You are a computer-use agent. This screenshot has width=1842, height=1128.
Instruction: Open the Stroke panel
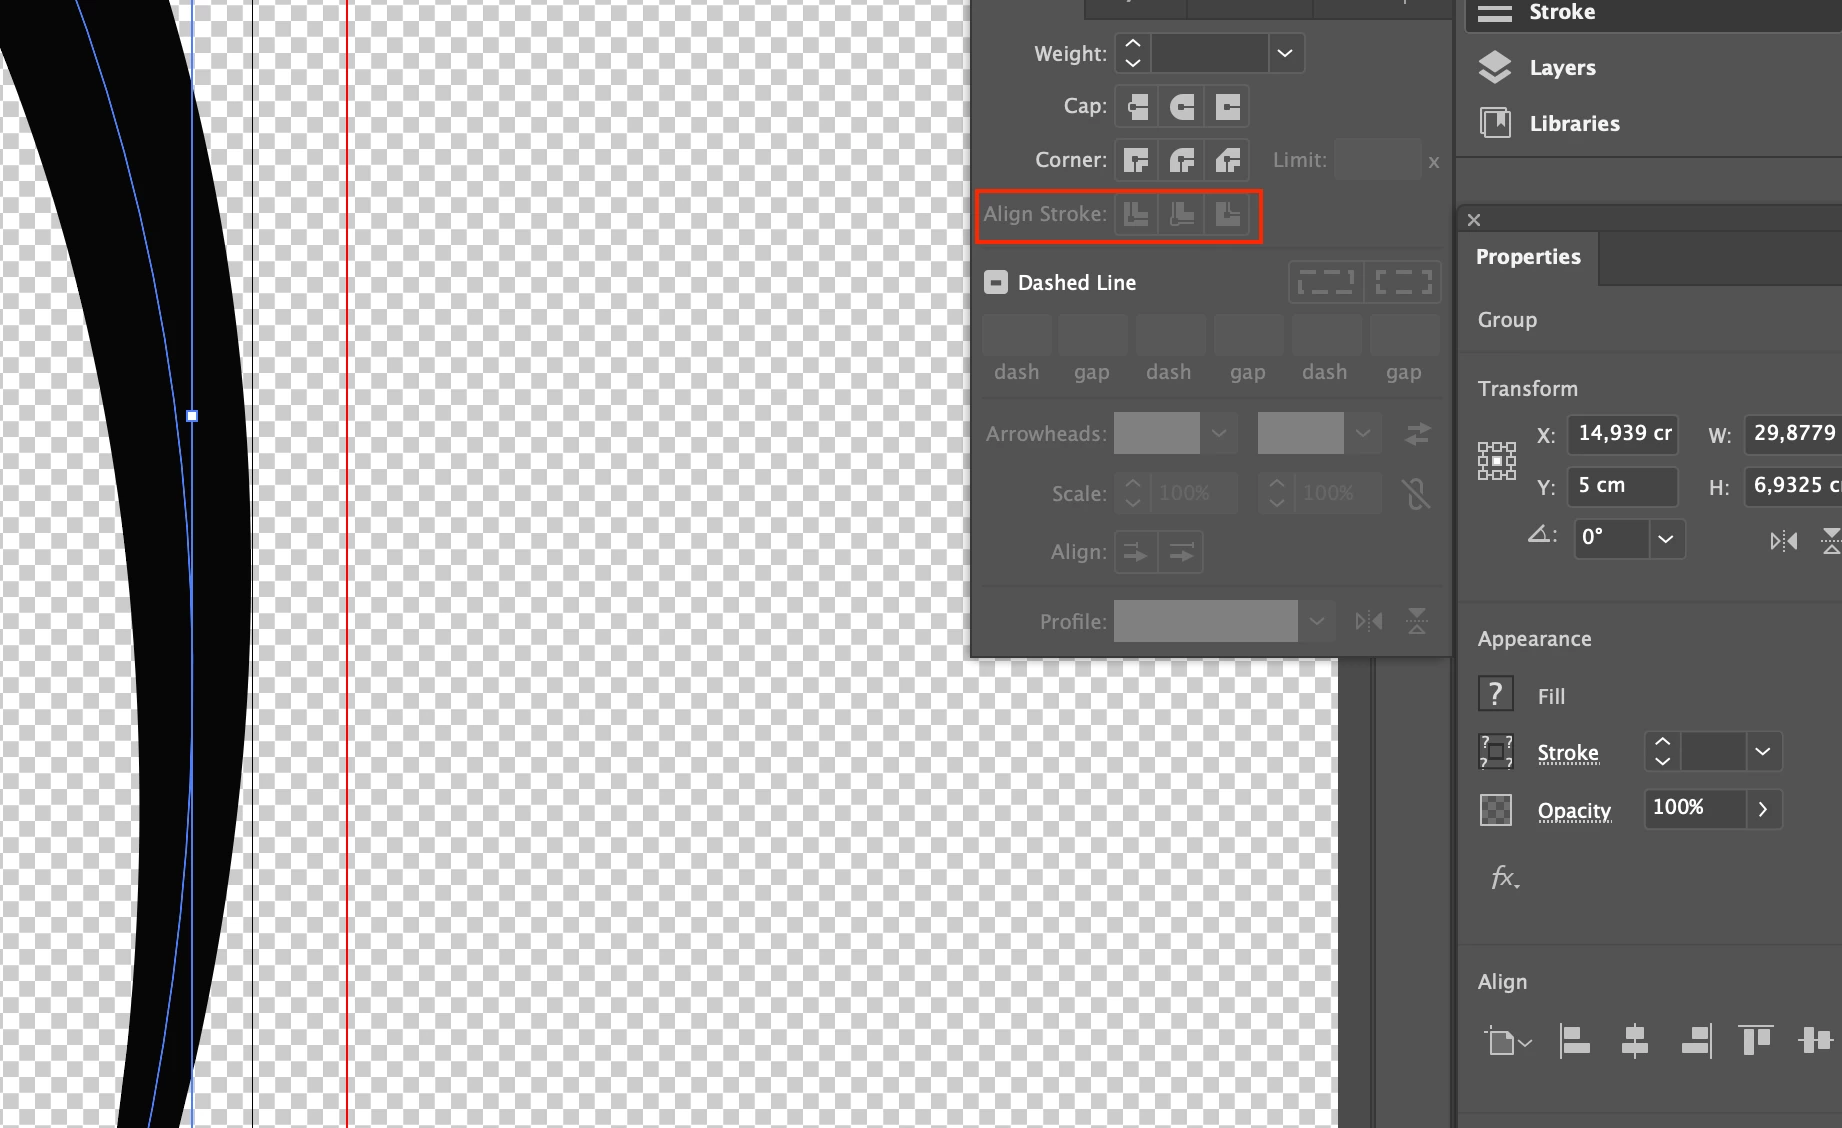[1562, 13]
